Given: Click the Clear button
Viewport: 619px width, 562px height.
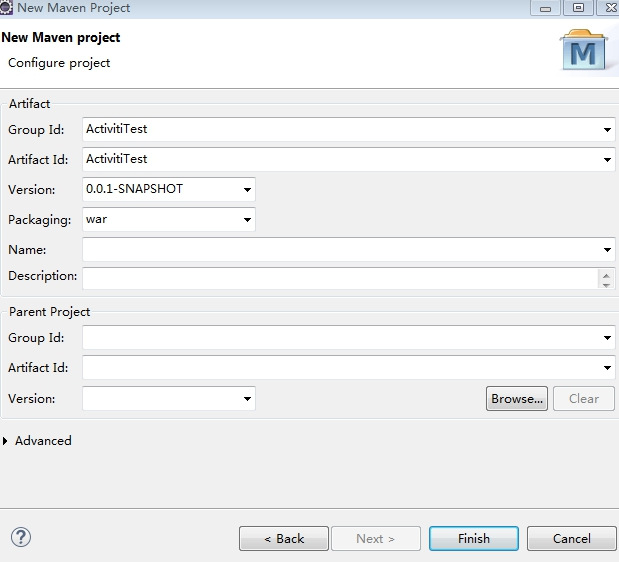Looking at the screenshot, I should pos(584,399).
